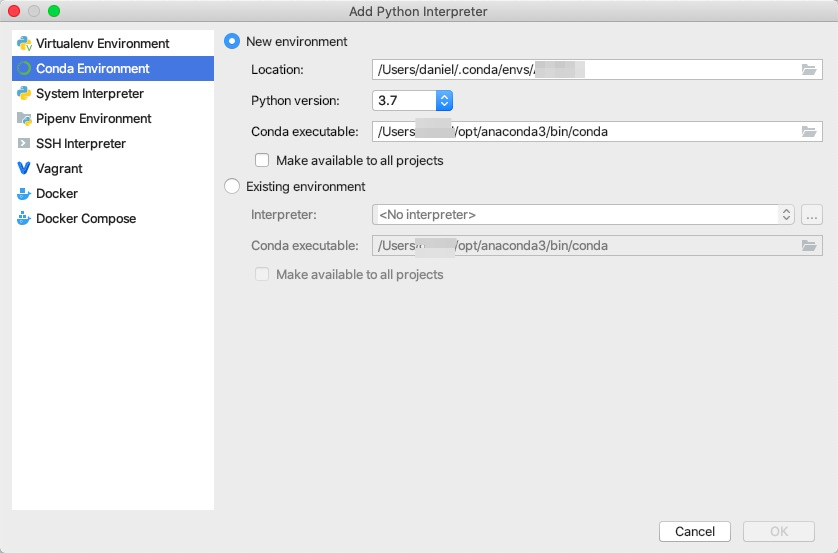Open the interpreter ellipsis browse button

[x=812, y=215]
